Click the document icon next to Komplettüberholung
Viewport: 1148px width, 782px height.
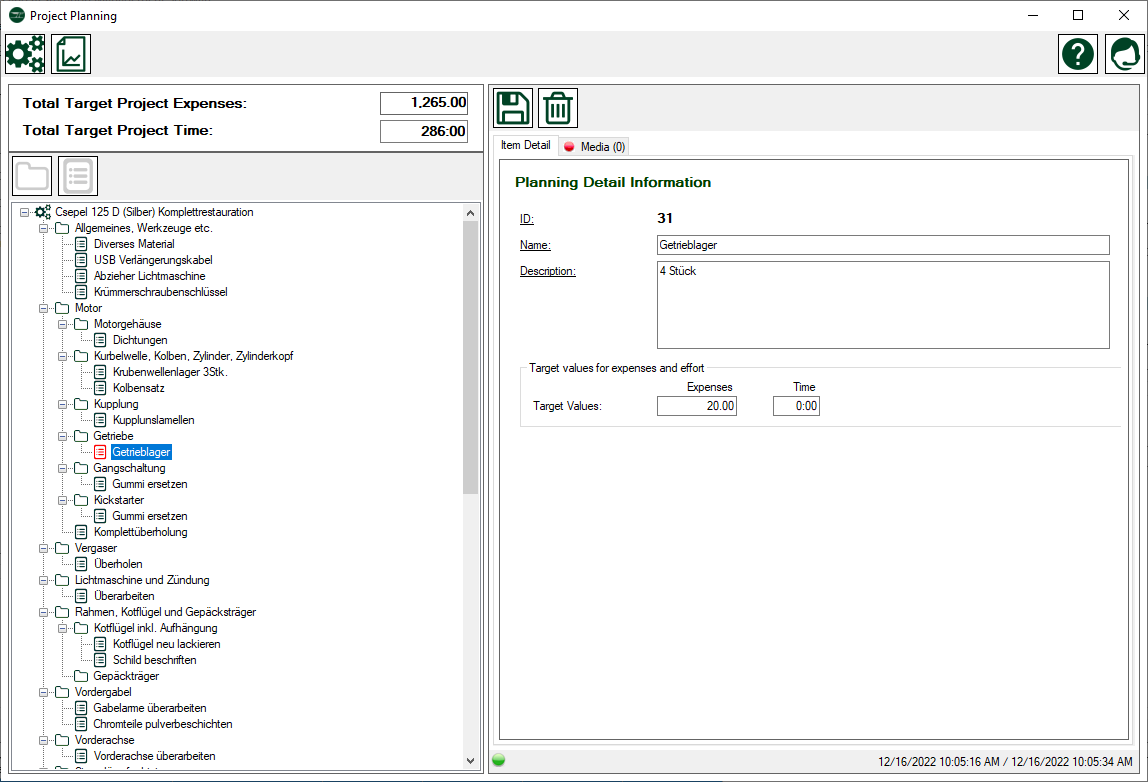pyautogui.click(x=81, y=532)
